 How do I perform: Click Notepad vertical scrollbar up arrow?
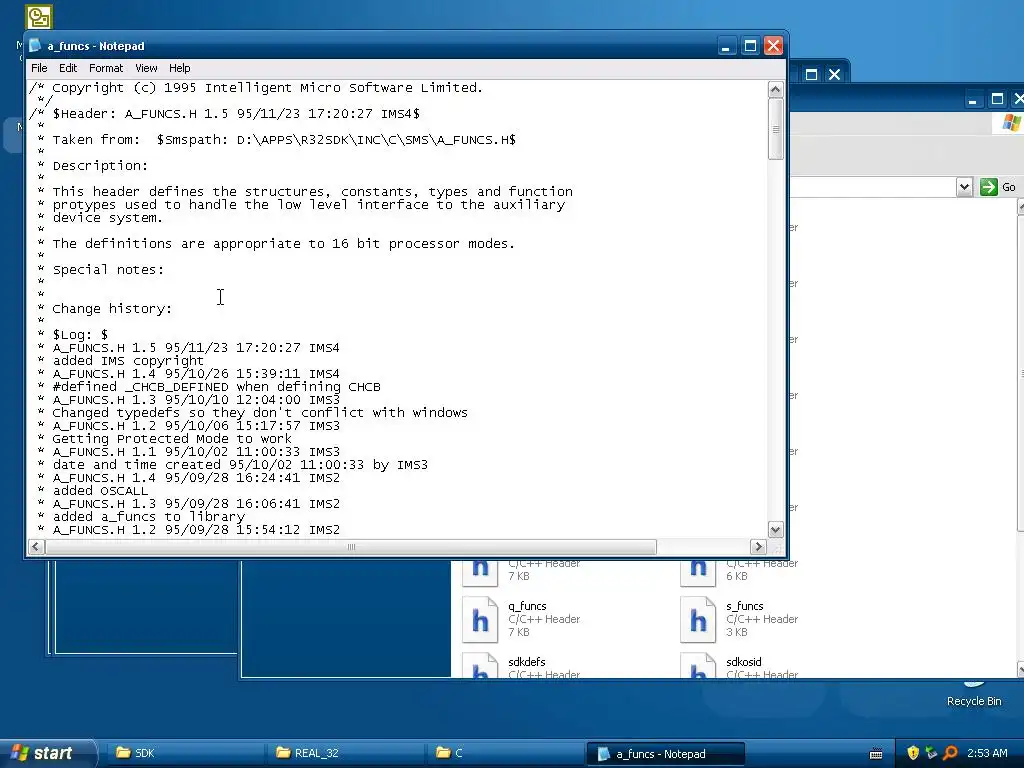coord(776,89)
